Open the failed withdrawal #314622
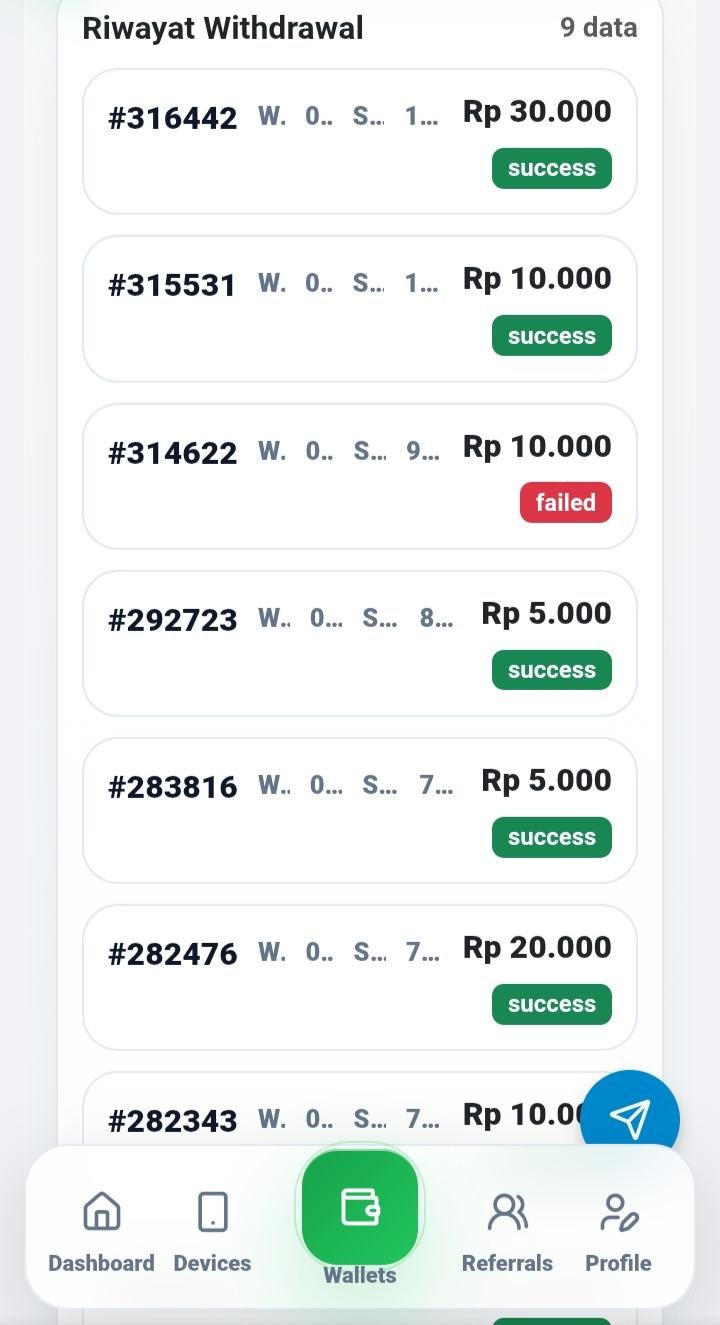This screenshot has height=1325, width=720. tap(172, 453)
